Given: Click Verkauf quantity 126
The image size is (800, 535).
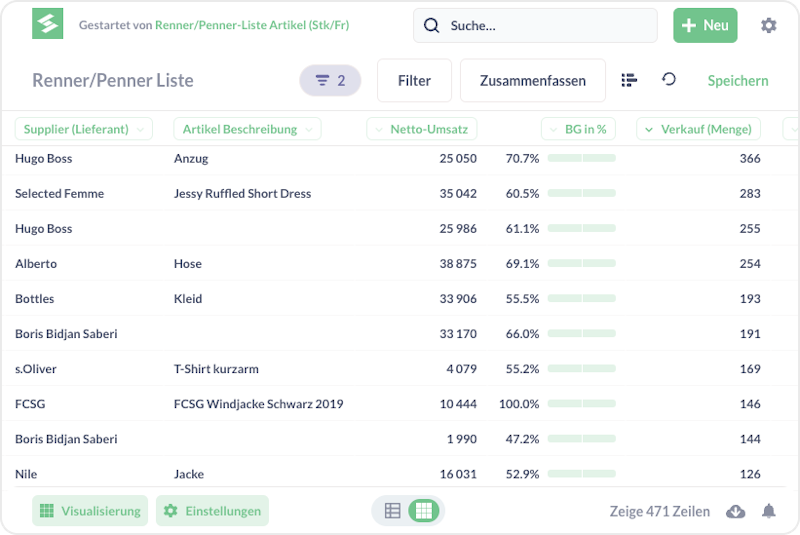Looking at the screenshot, I should [x=750, y=474].
